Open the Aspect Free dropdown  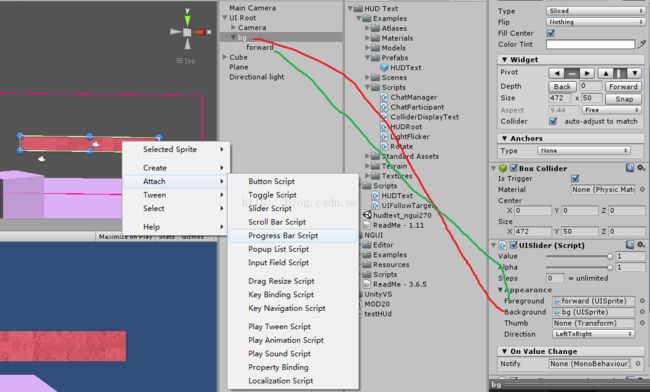coord(611,110)
